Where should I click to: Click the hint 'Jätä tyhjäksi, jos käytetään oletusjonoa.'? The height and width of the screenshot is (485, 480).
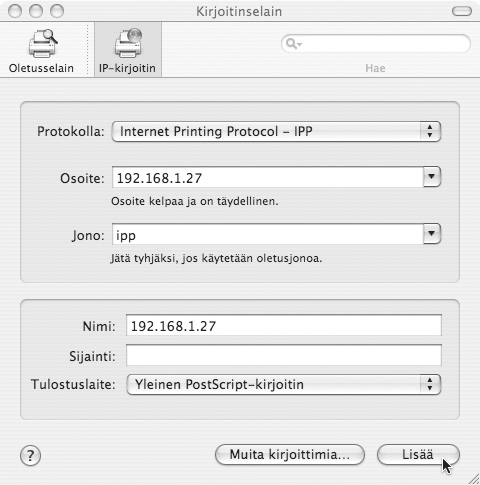217,258
